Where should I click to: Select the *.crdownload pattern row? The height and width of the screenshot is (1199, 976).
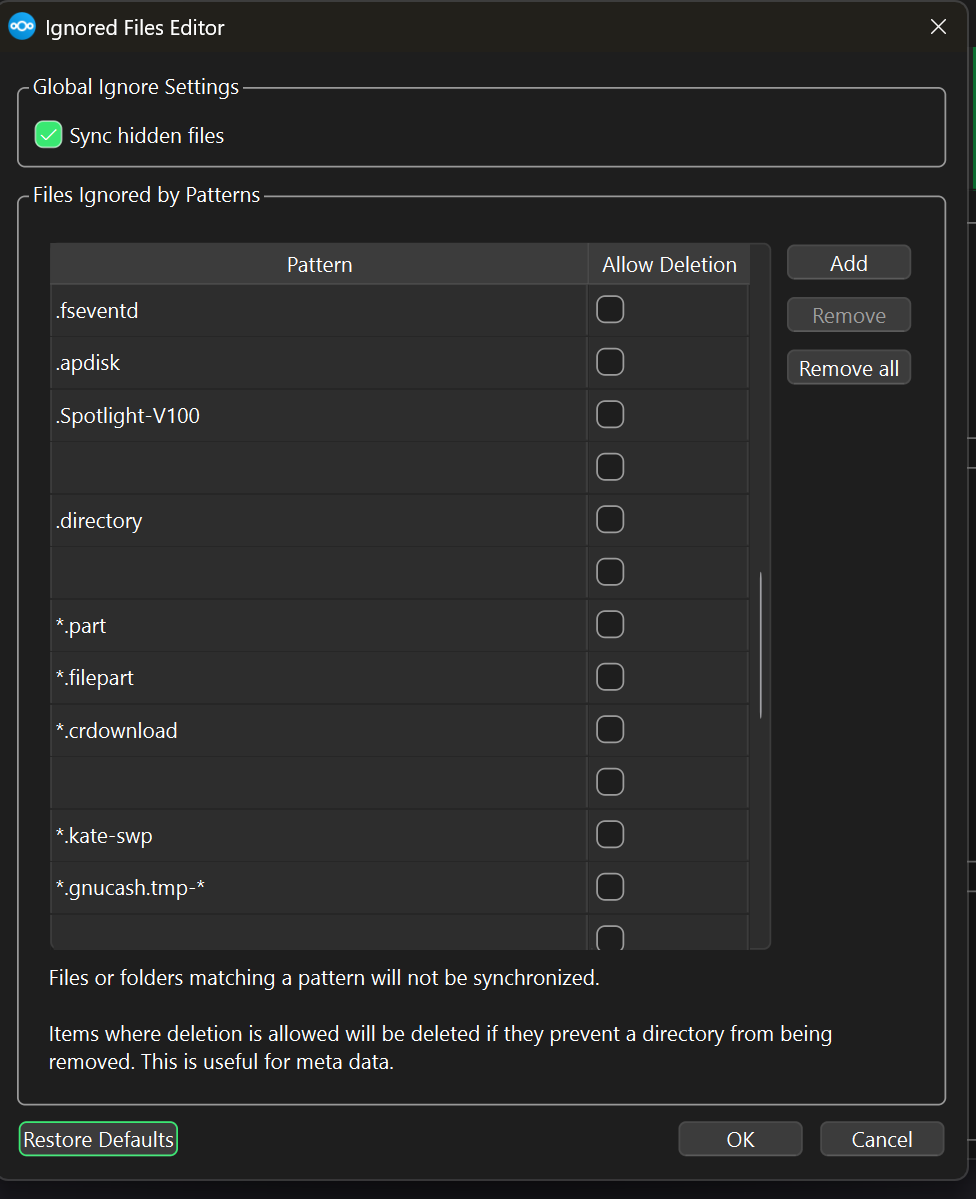pyautogui.click(x=300, y=731)
